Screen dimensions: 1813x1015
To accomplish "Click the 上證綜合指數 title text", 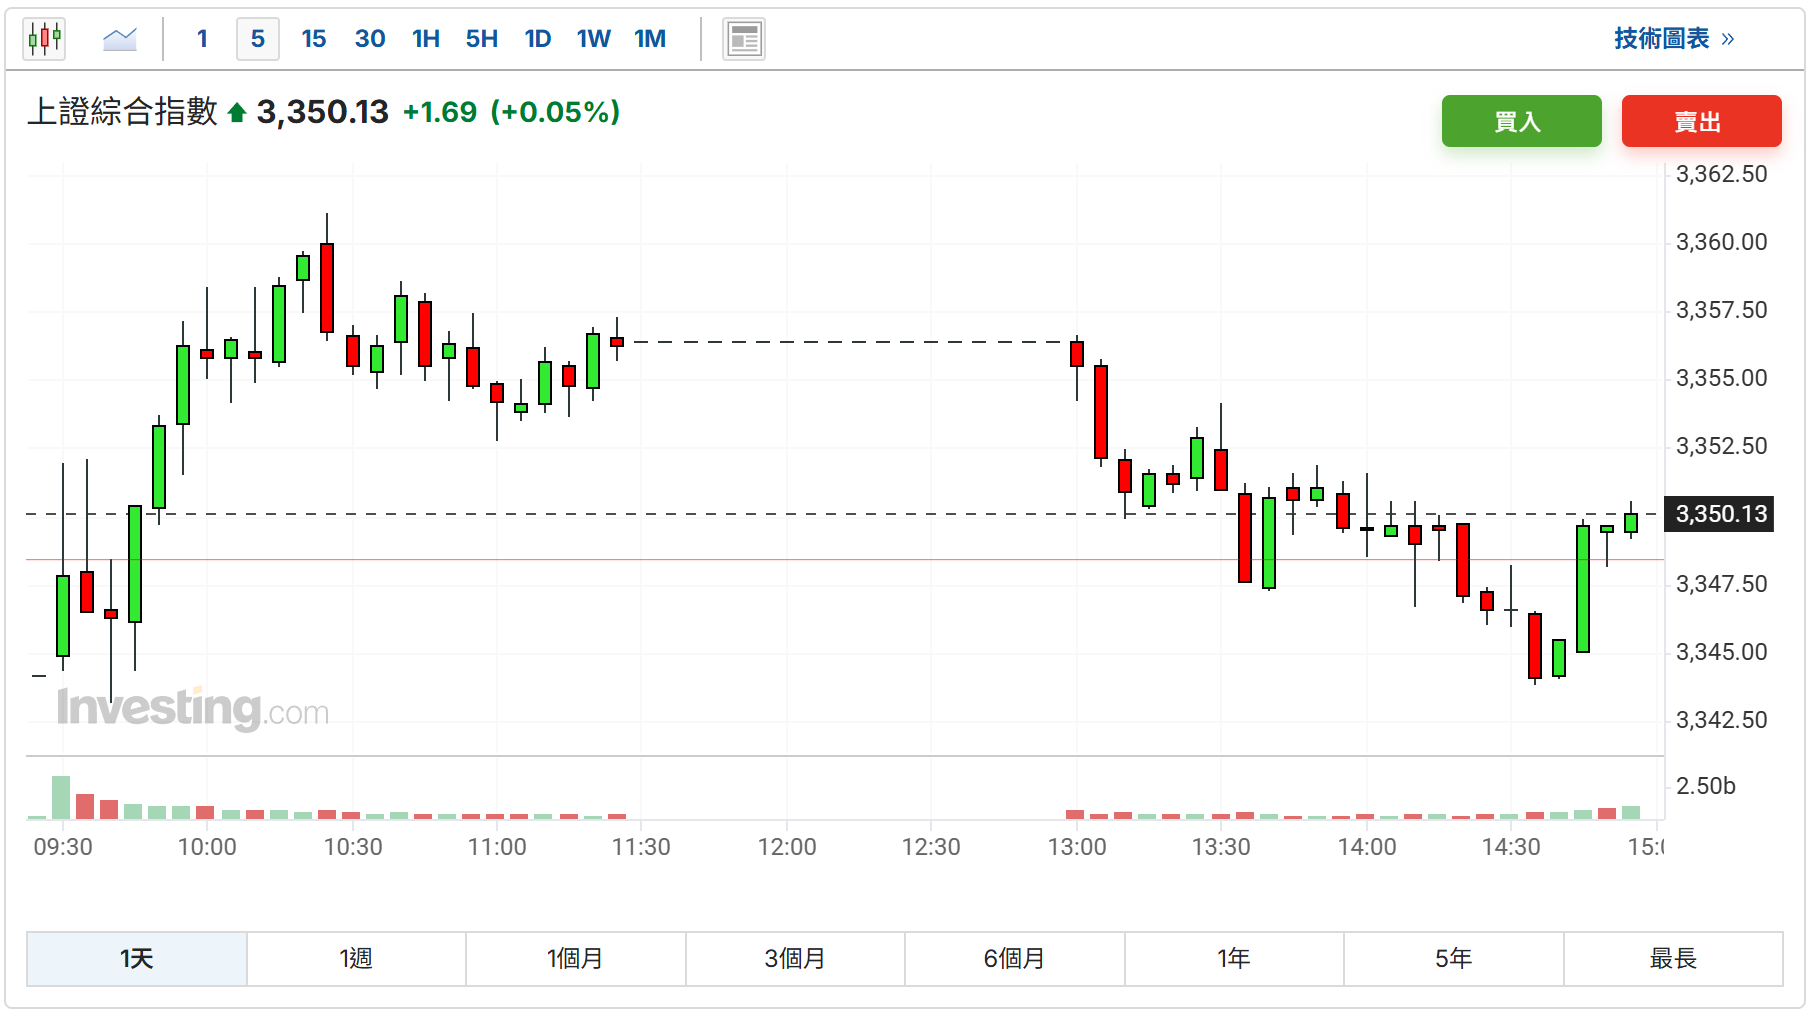I will tap(122, 111).
